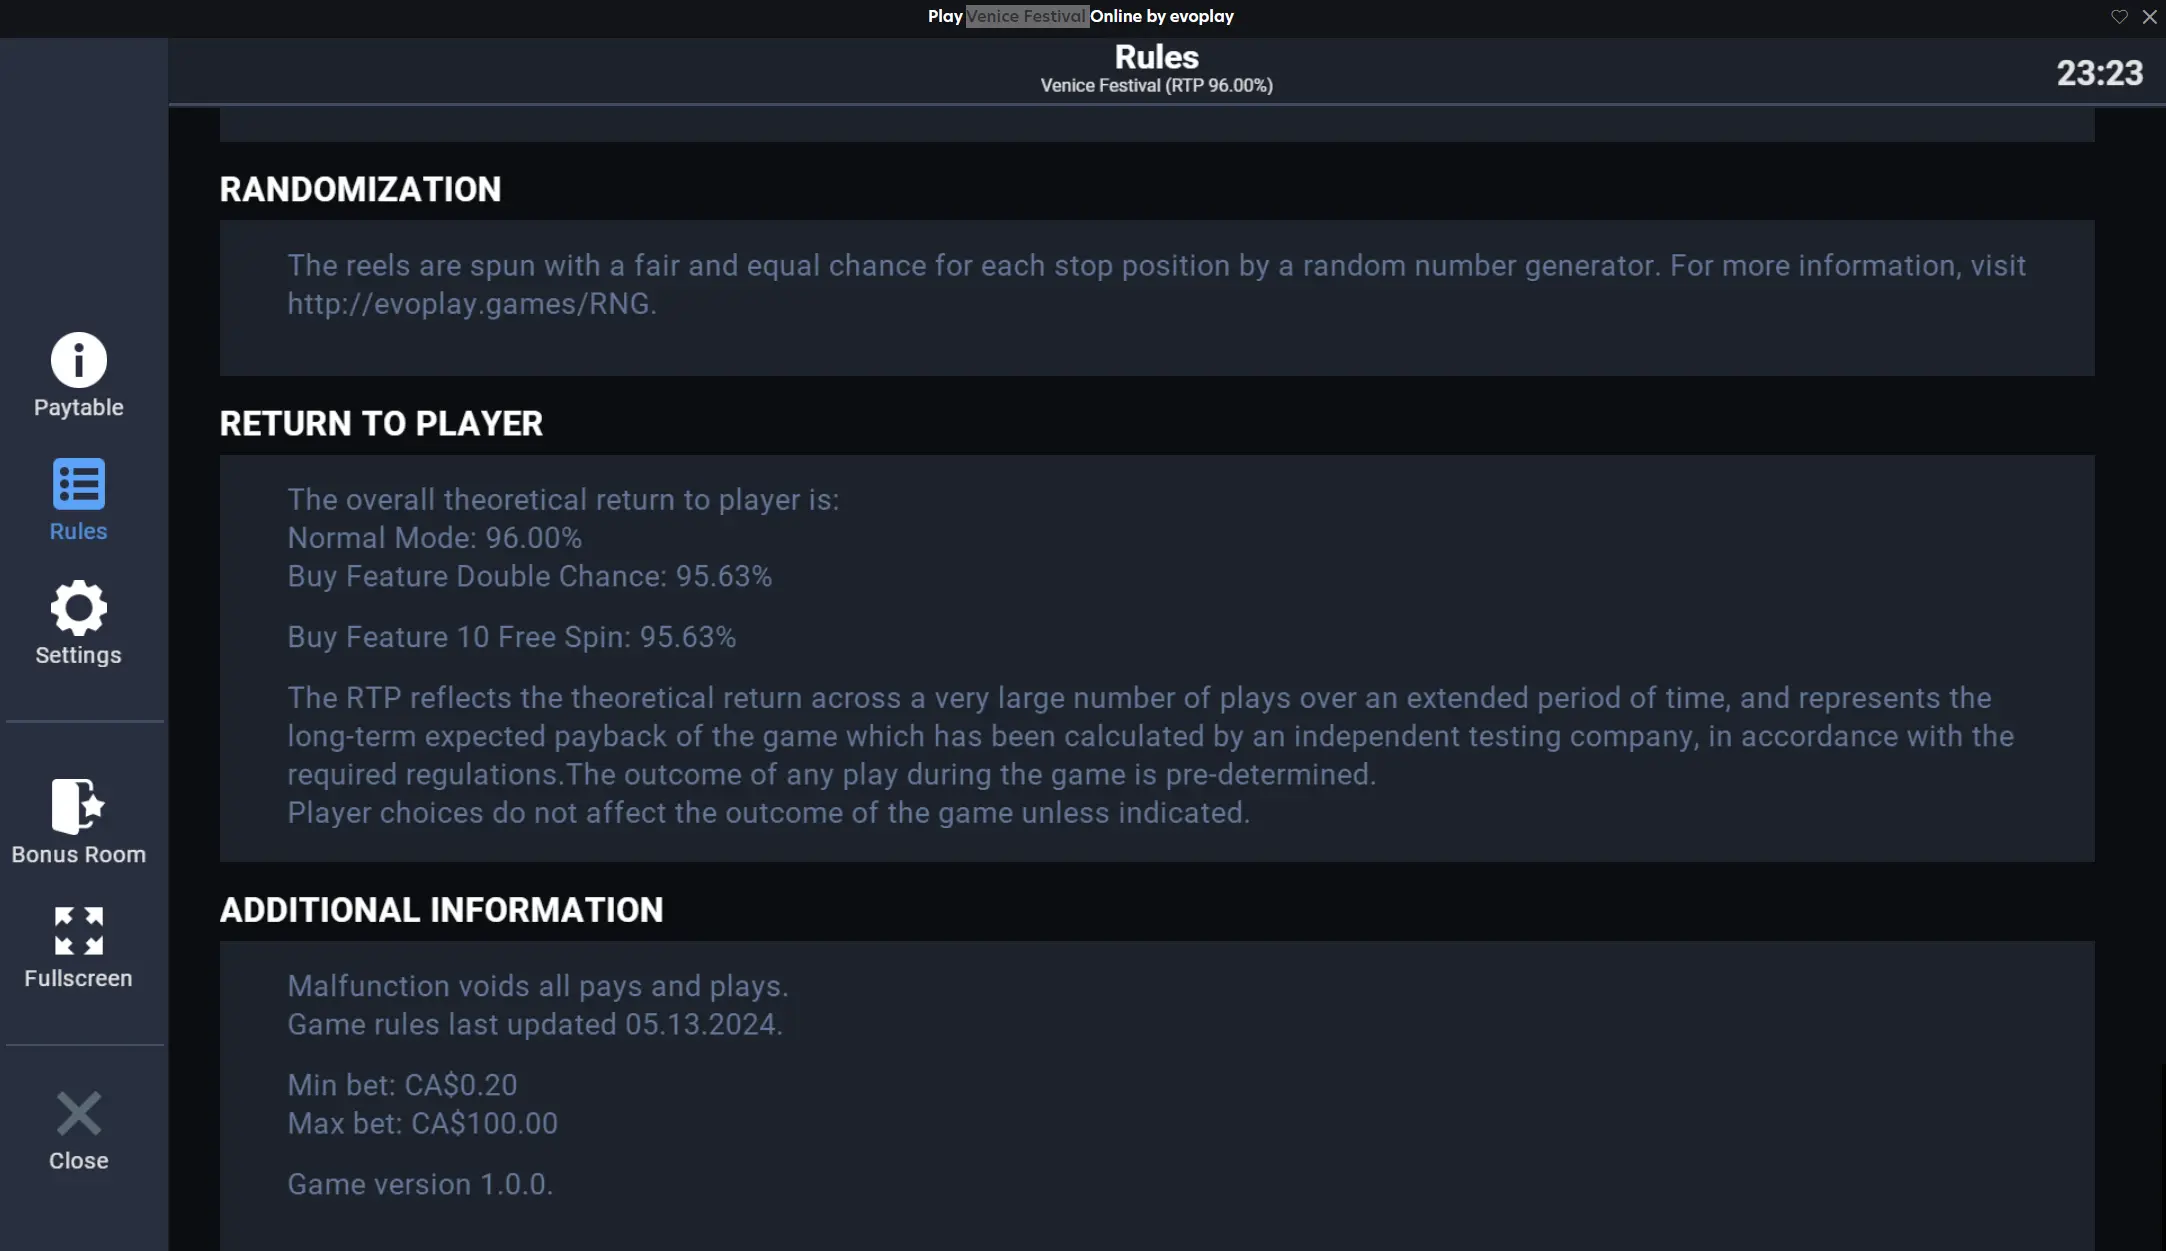Click the 23:23 clock display
This screenshot has height=1251, width=2166.
click(x=2099, y=73)
